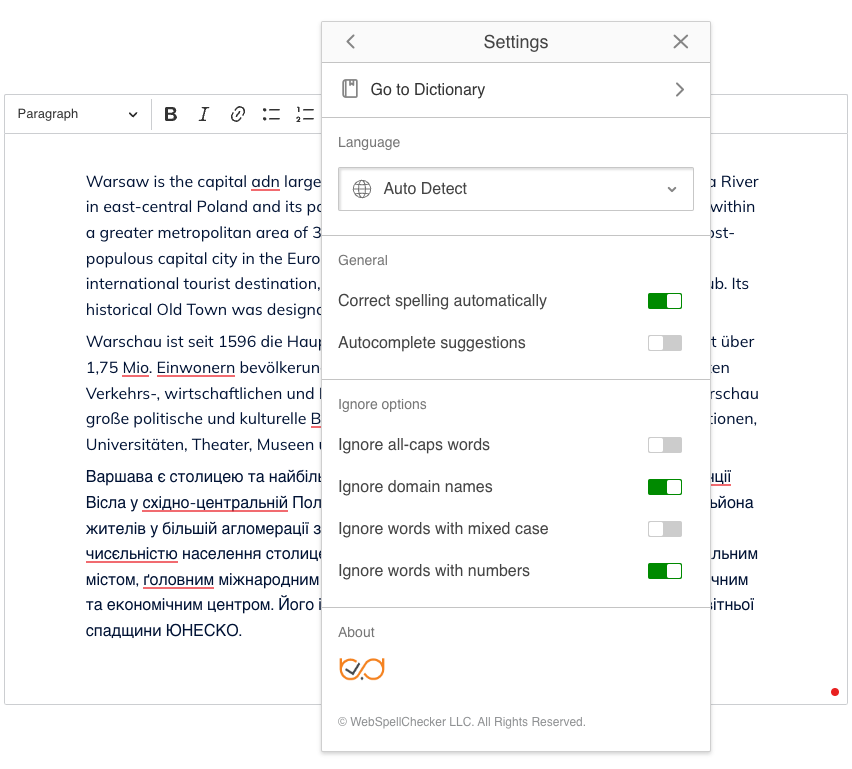
Task: Open the Auto Detect language dropdown
Action: coord(674,188)
